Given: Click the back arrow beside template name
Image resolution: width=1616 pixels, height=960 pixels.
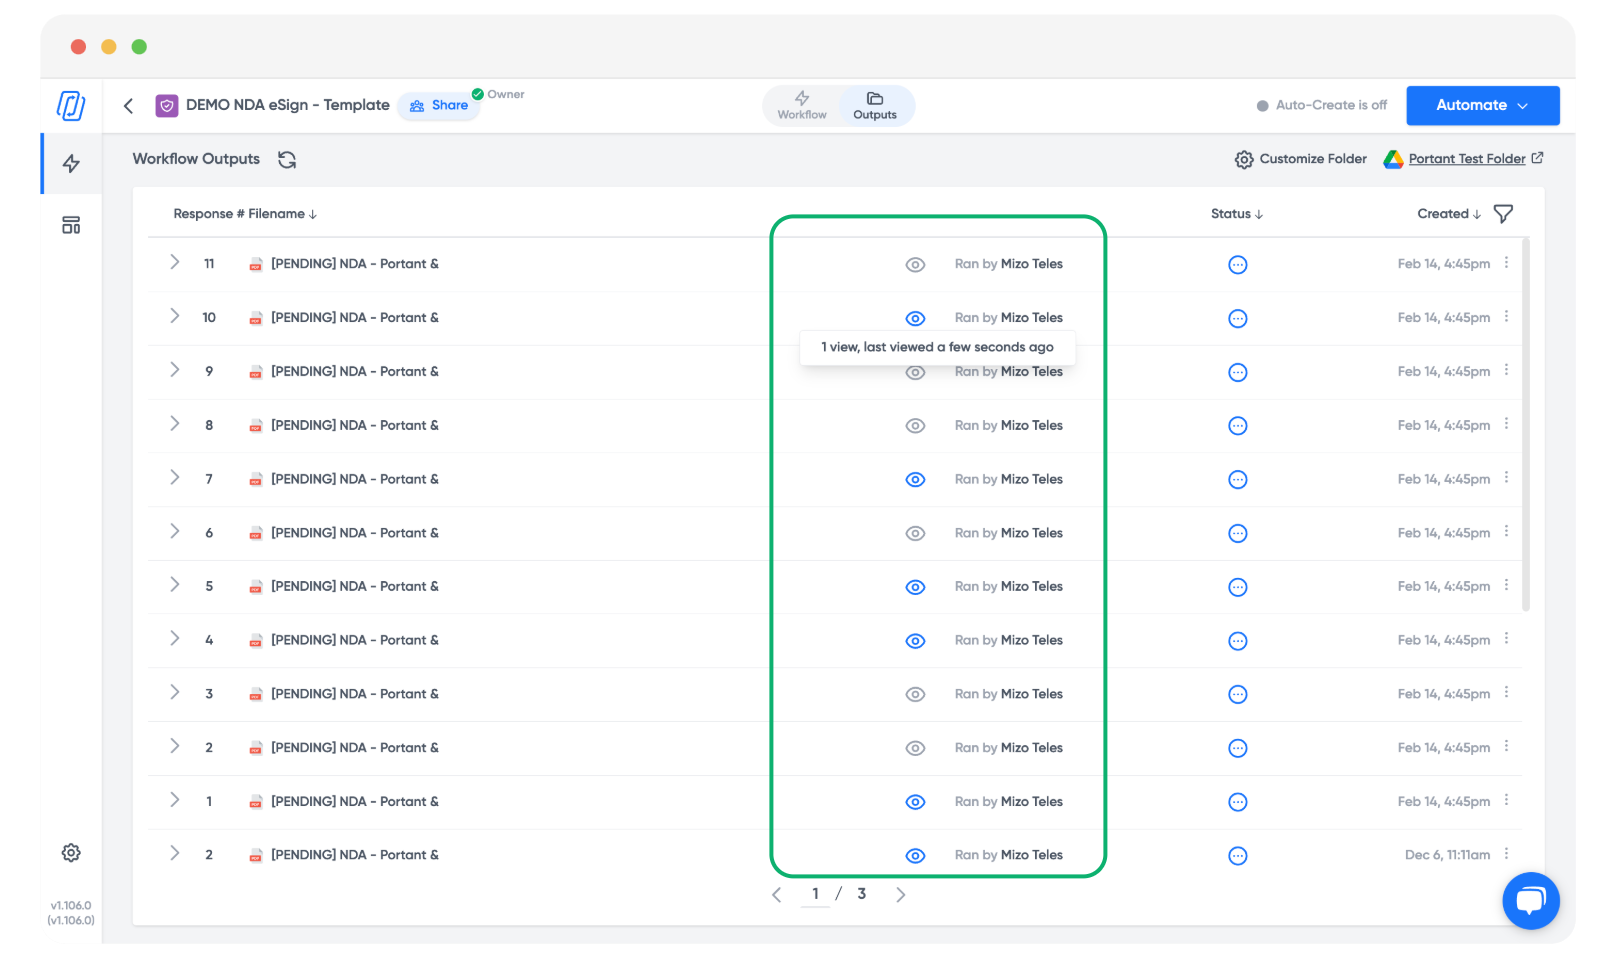Looking at the screenshot, I should [x=129, y=106].
